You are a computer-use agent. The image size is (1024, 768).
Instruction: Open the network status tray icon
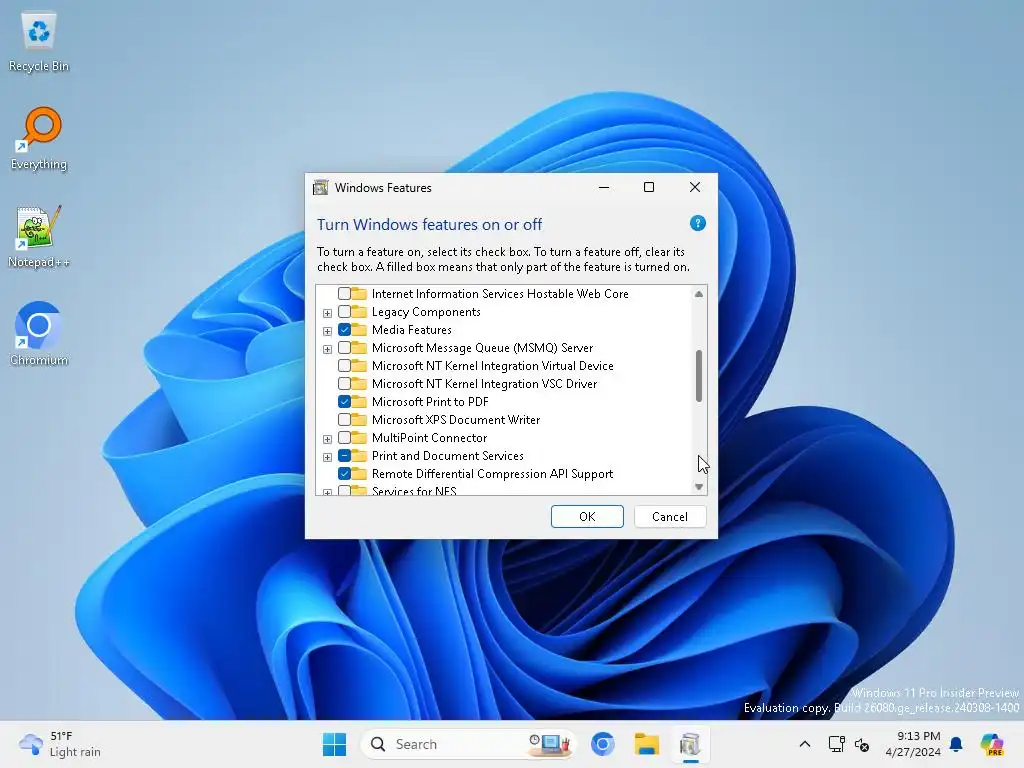[x=836, y=744]
